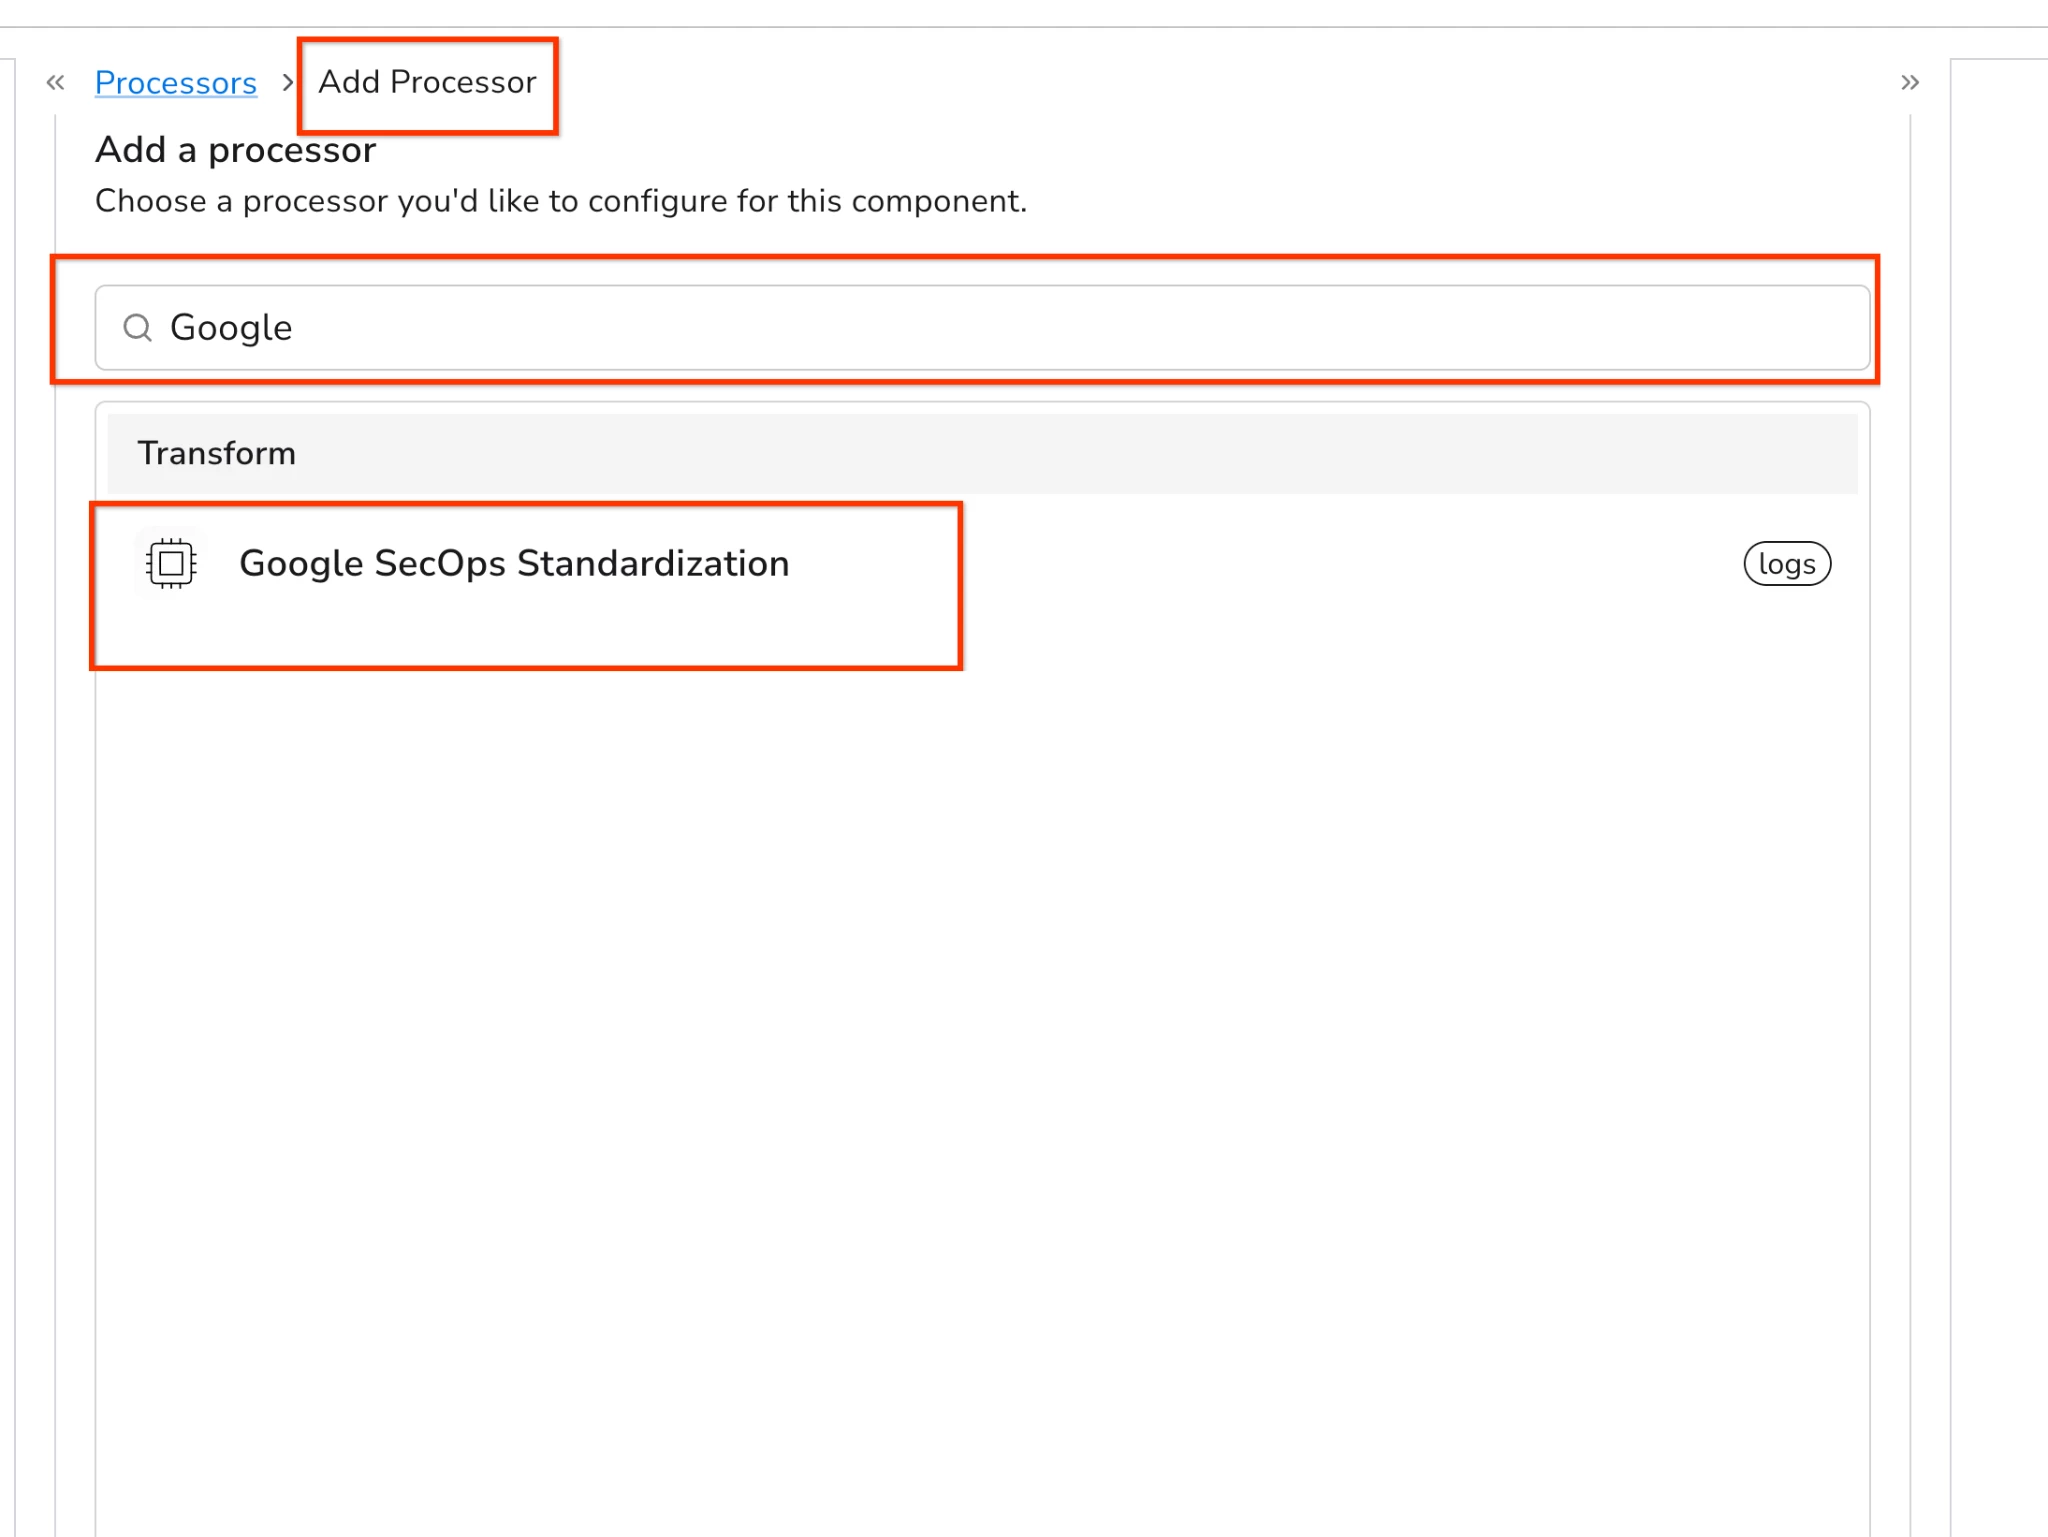Click the word Standardization in the result row

[x=653, y=564]
